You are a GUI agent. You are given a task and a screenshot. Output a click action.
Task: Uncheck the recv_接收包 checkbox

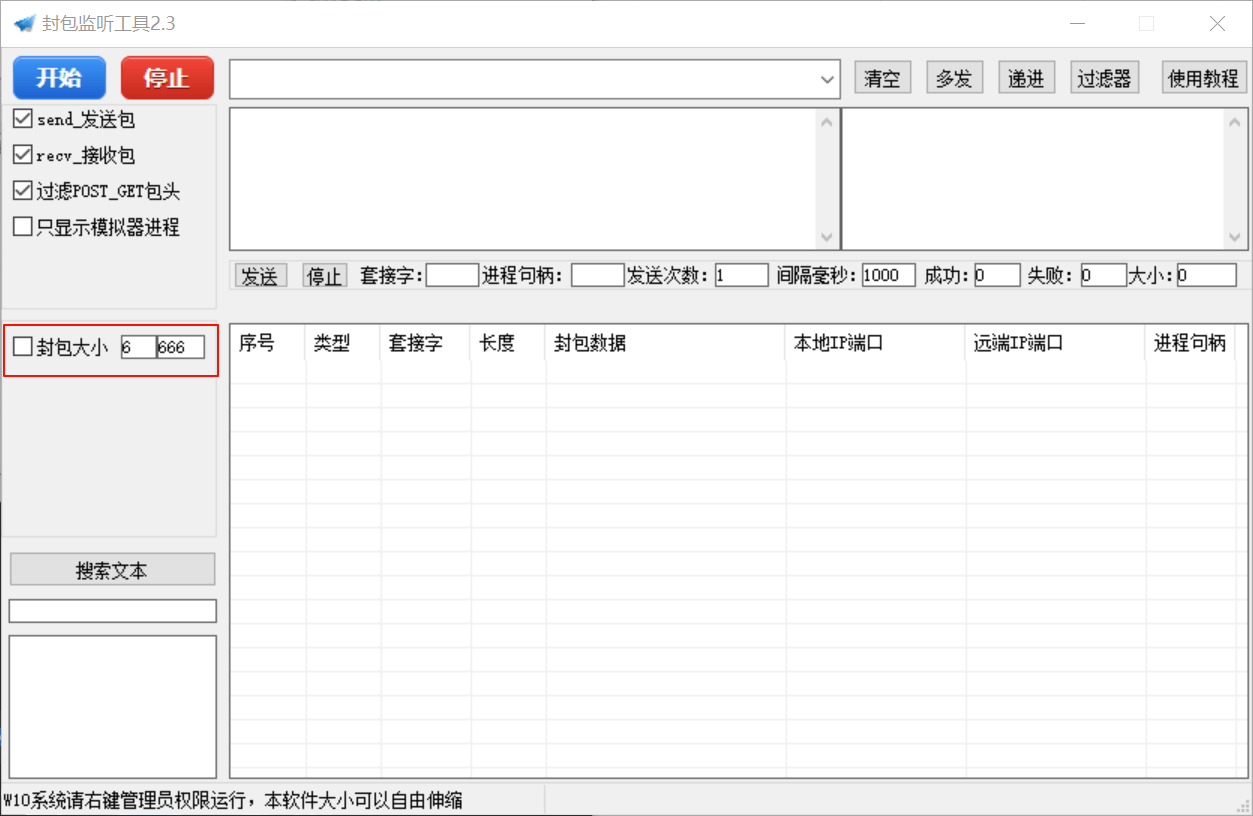22,155
